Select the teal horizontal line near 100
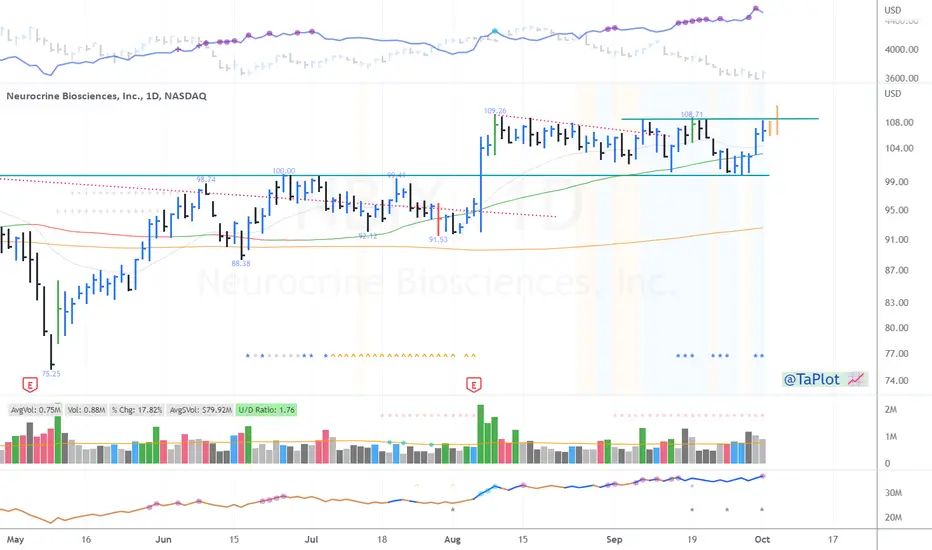Screen dimensions: 932x550 coord(384,175)
